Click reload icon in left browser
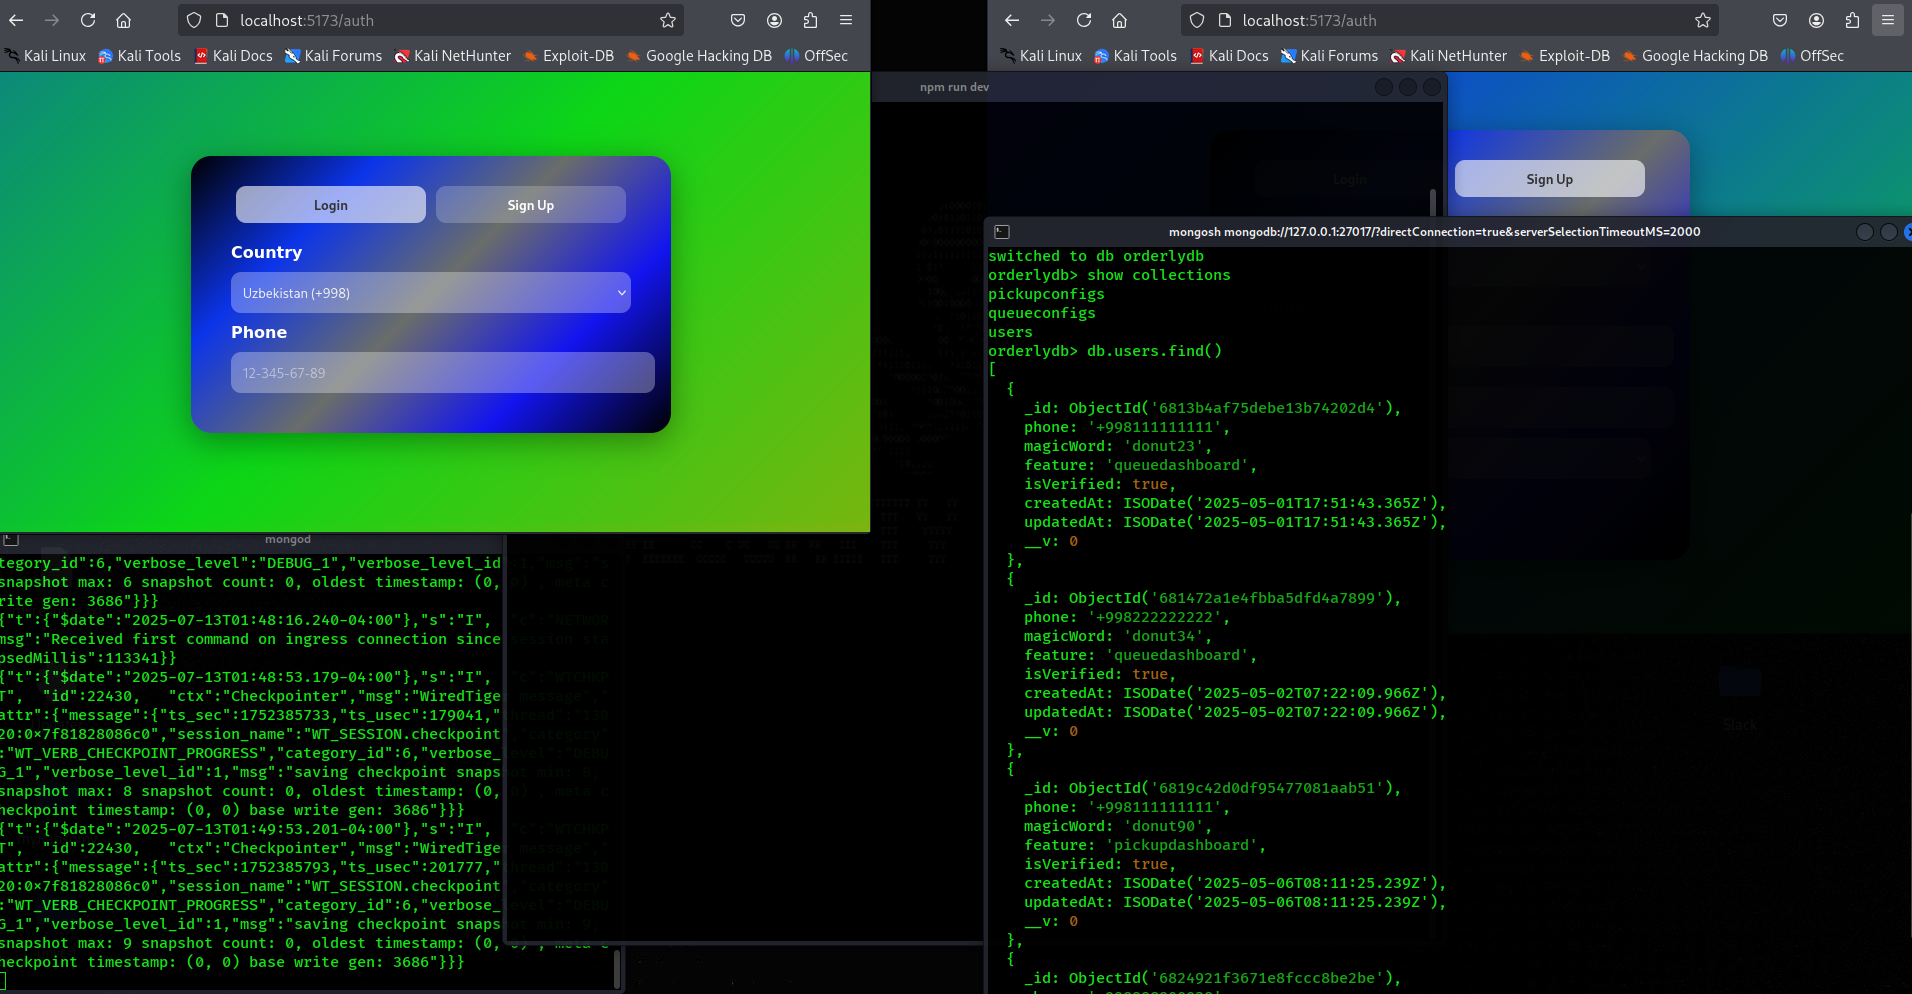This screenshot has width=1912, height=994. (x=88, y=20)
